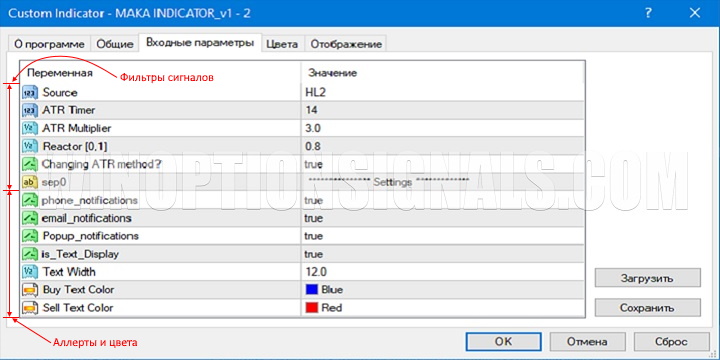Click the string icon beside sep0
The height and width of the screenshot is (360, 720).
(30, 182)
